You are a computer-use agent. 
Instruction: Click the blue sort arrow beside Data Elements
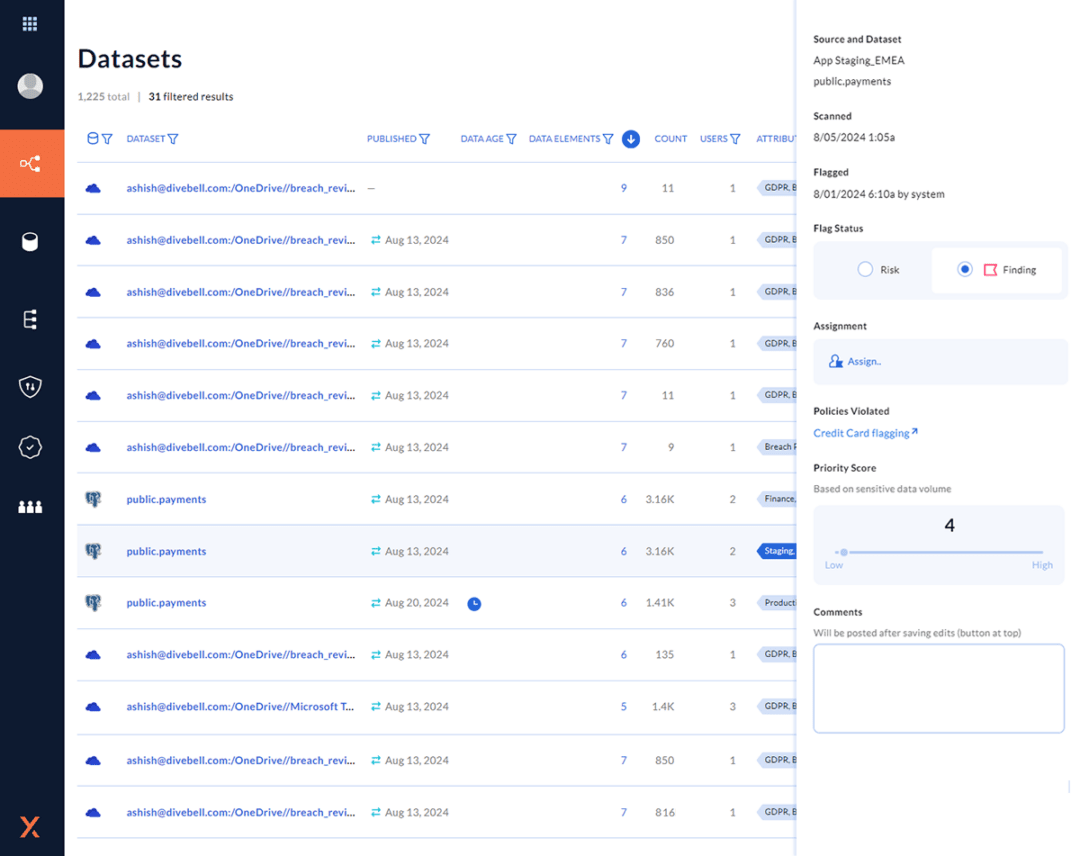631,139
